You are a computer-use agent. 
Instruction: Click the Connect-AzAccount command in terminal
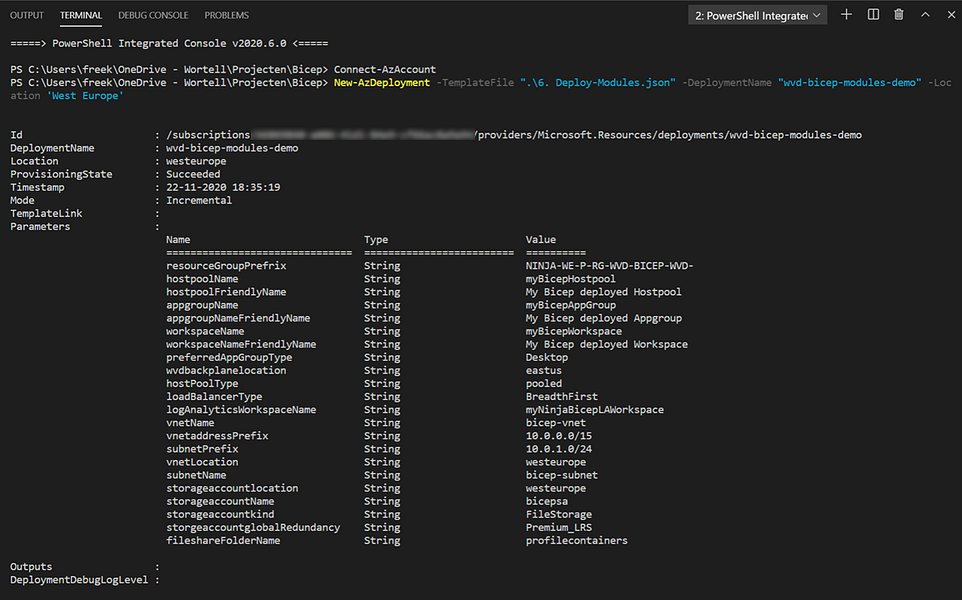click(385, 69)
